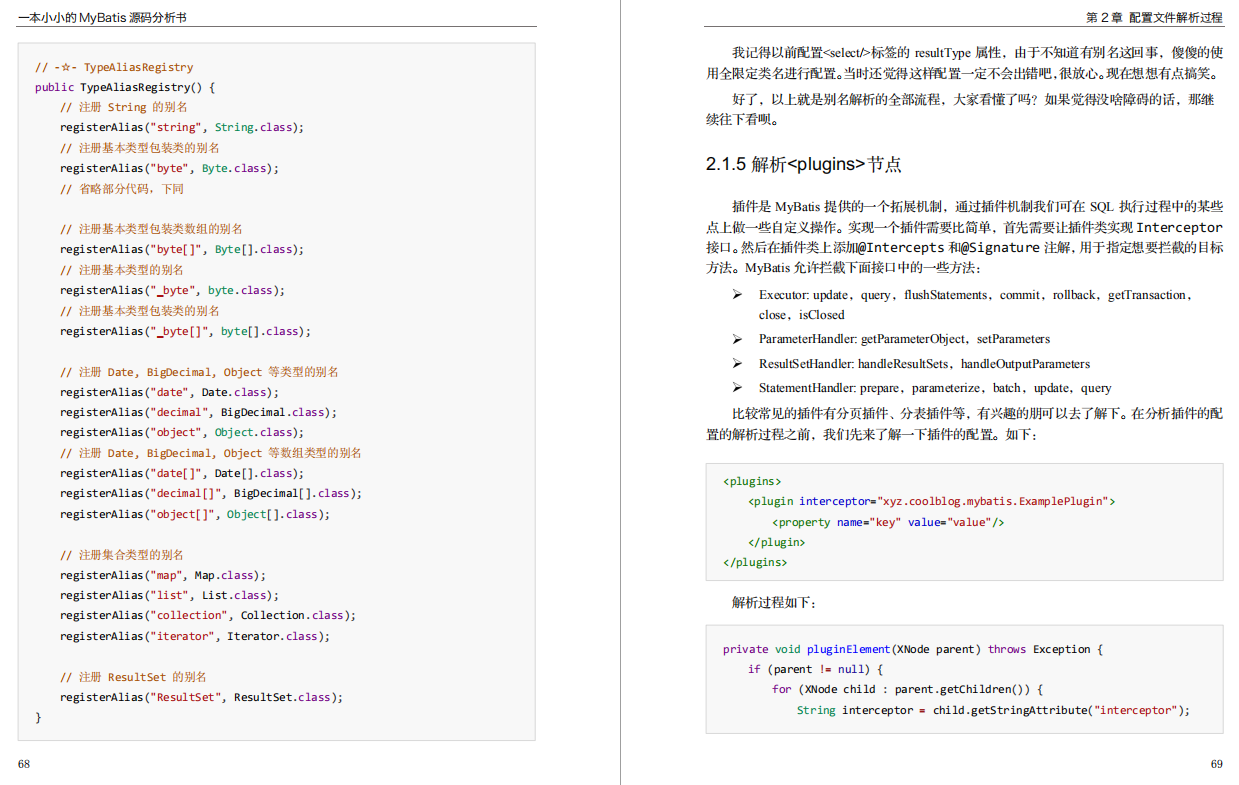Click the line "String interceptor = child.getStringAttribute"
1239x785 pixels.
click(x=993, y=710)
